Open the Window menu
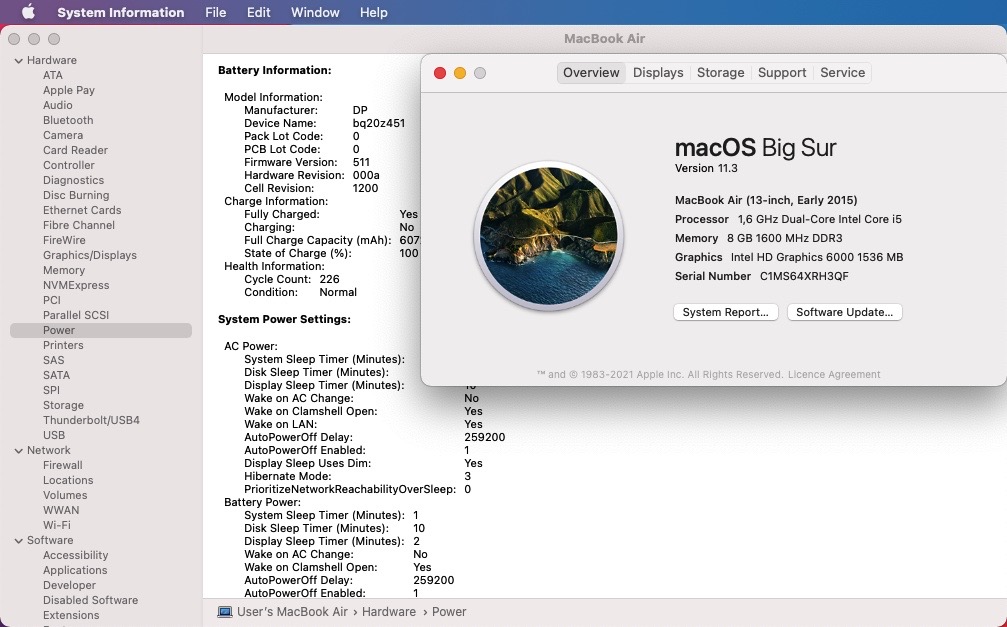 315,12
